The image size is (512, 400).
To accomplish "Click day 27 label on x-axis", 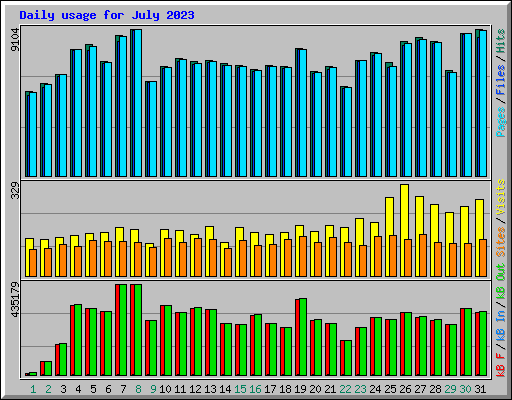I will (x=420, y=389).
